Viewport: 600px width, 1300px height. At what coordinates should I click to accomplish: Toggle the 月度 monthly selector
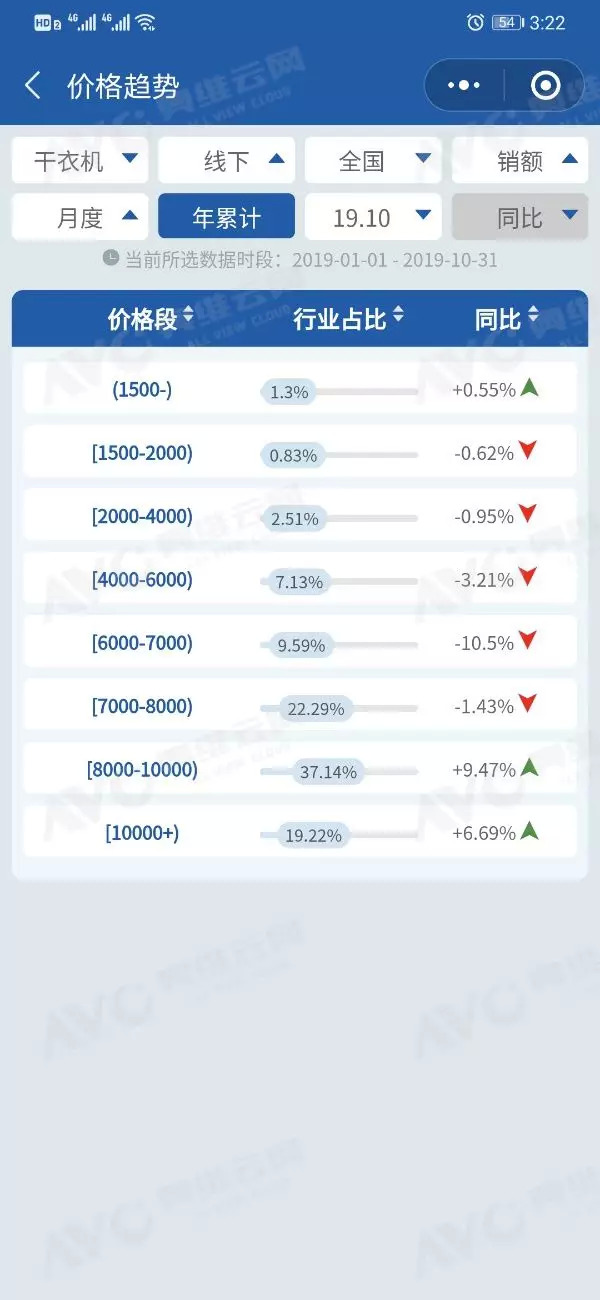(80, 217)
